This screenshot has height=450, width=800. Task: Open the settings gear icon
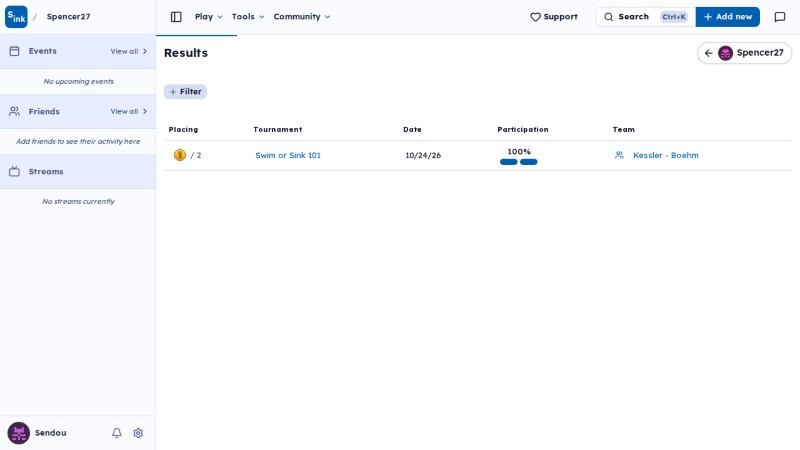[x=138, y=433]
